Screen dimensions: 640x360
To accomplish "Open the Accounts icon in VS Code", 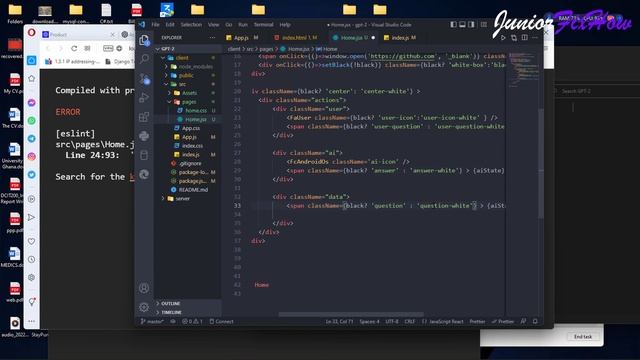I will pyautogui.click(x=144, y=288).
